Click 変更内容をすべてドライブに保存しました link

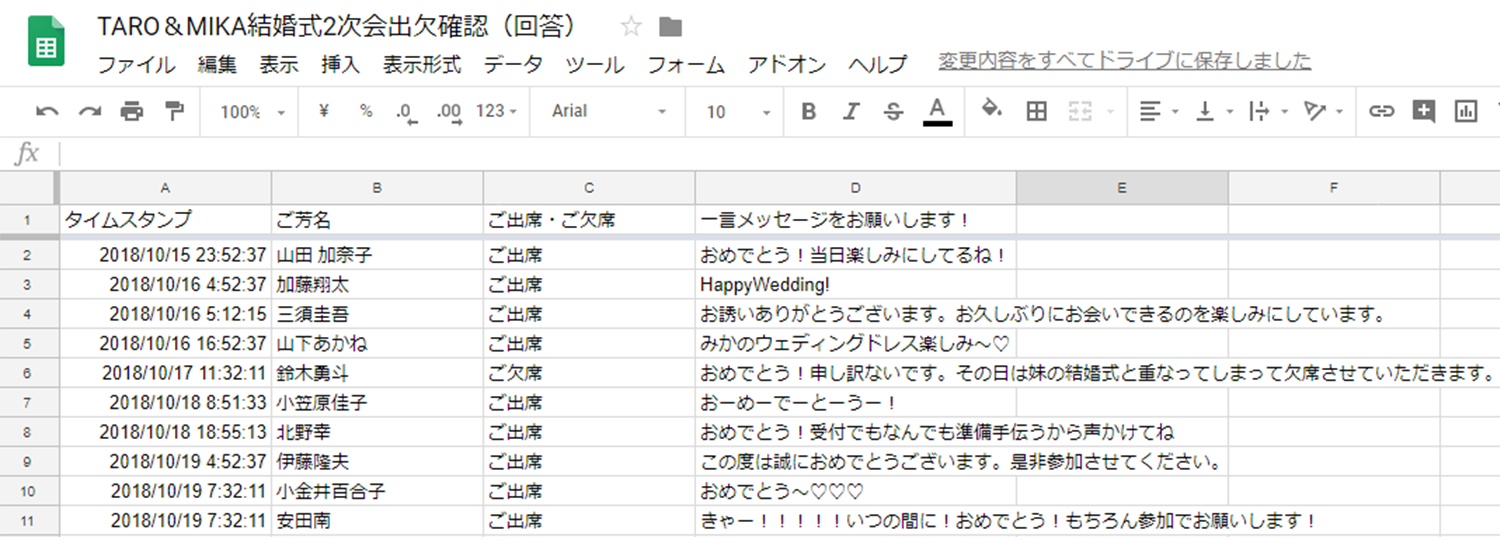[x=1124, y=61]
